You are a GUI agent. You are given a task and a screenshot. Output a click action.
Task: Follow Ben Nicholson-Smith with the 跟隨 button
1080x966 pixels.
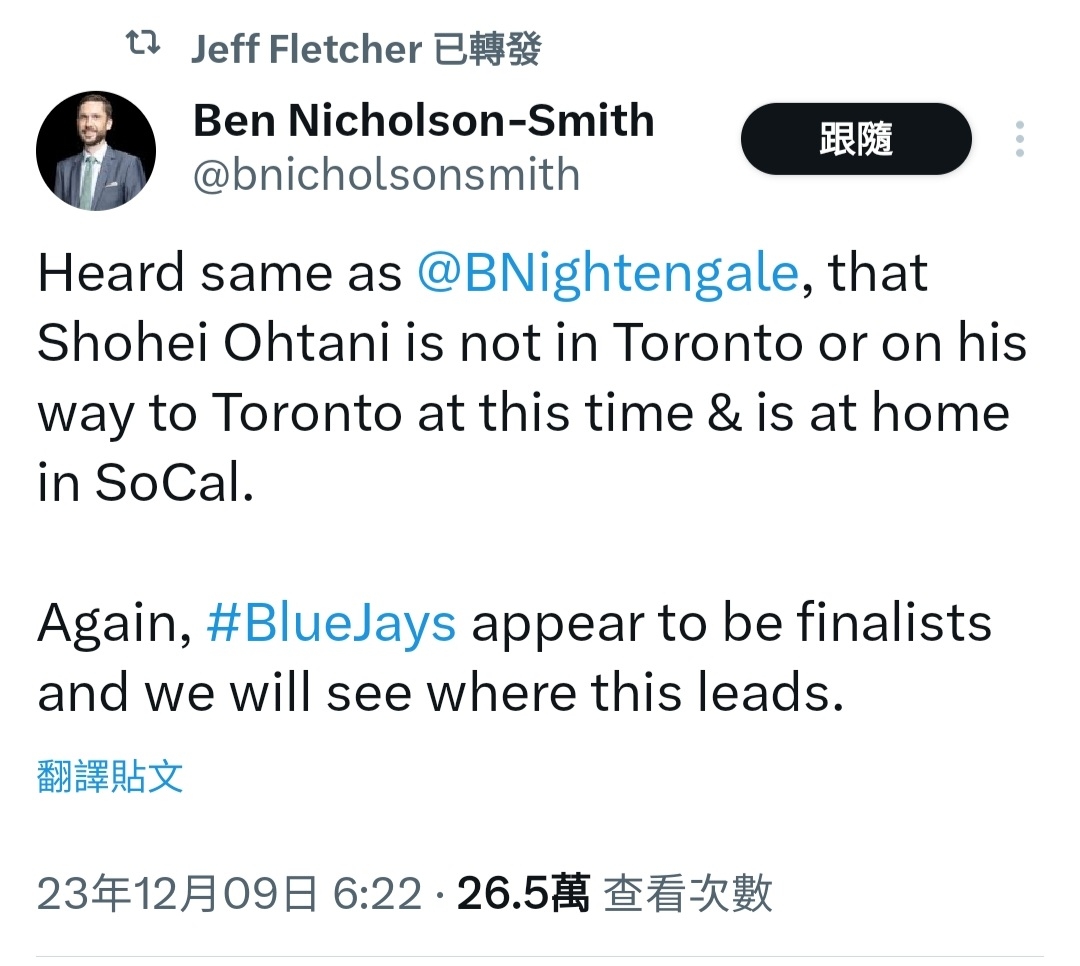coord(856,138)
